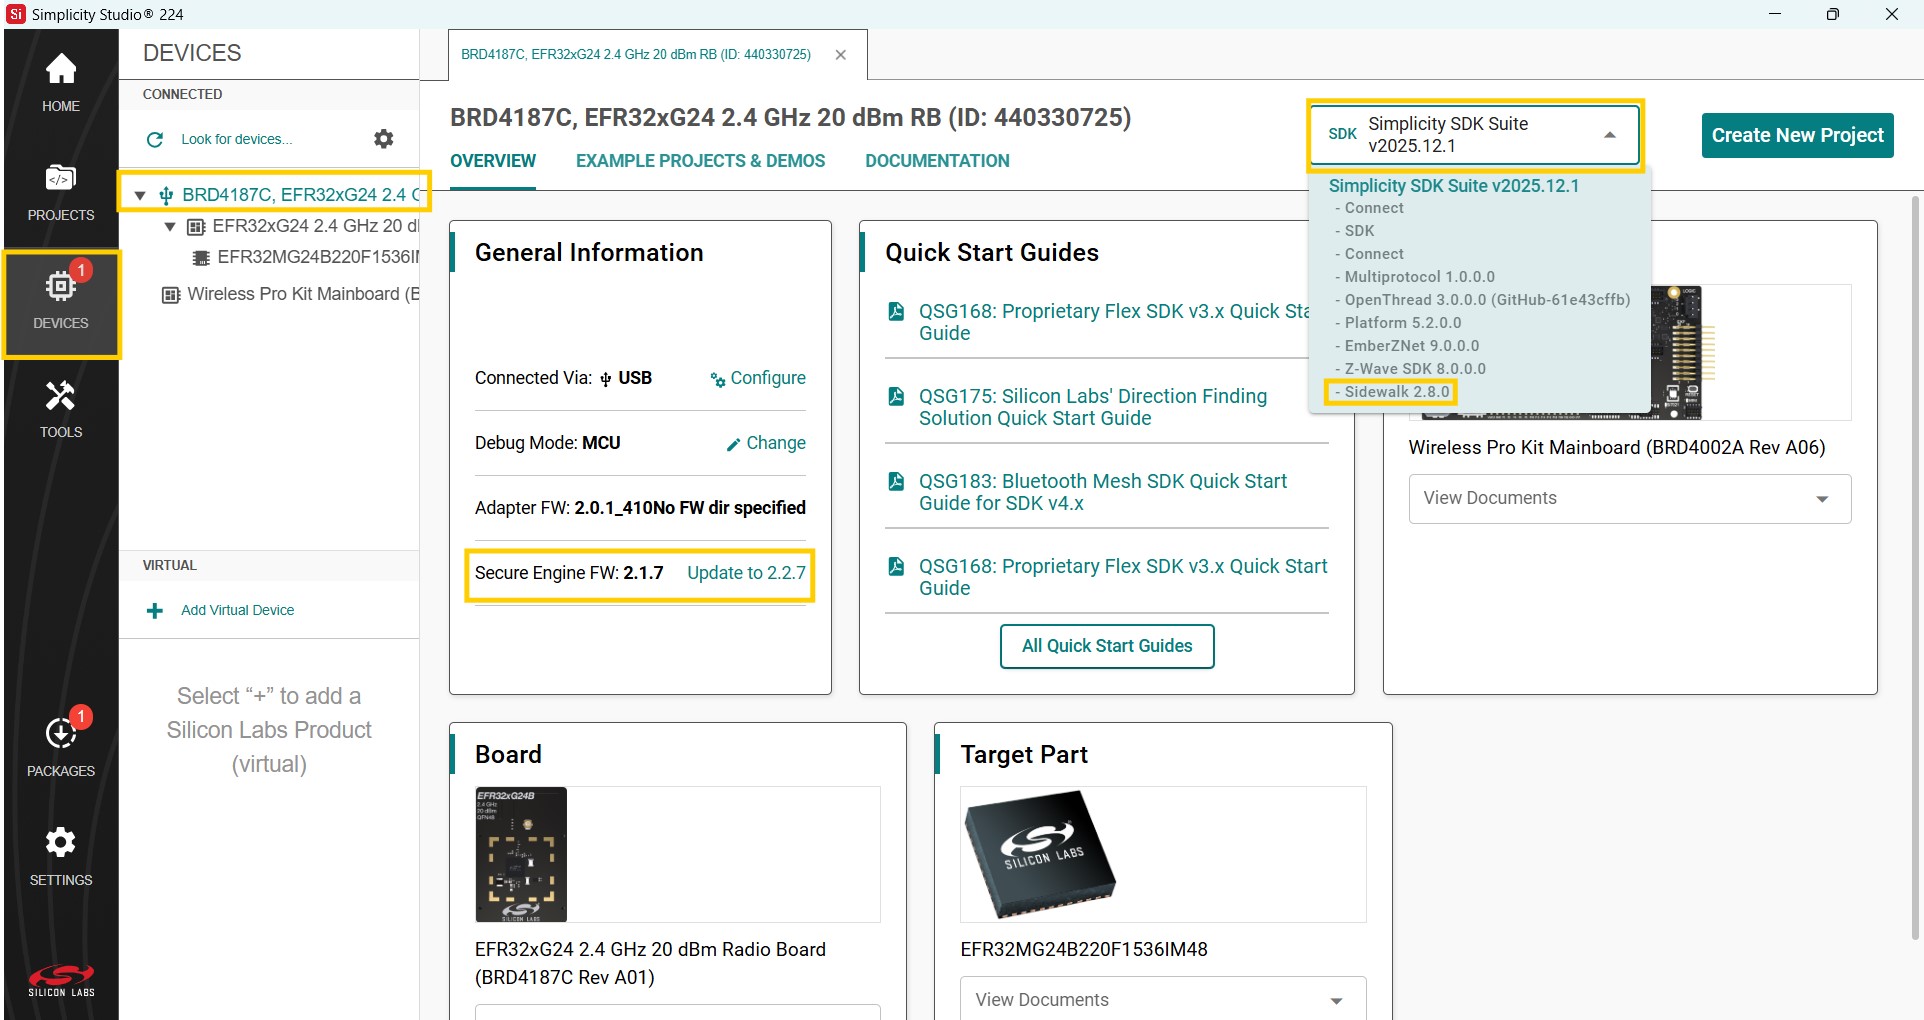Open the Home view in sidebar
The height and width of the screenshot is (1020, 1924).
coord(61,82)
